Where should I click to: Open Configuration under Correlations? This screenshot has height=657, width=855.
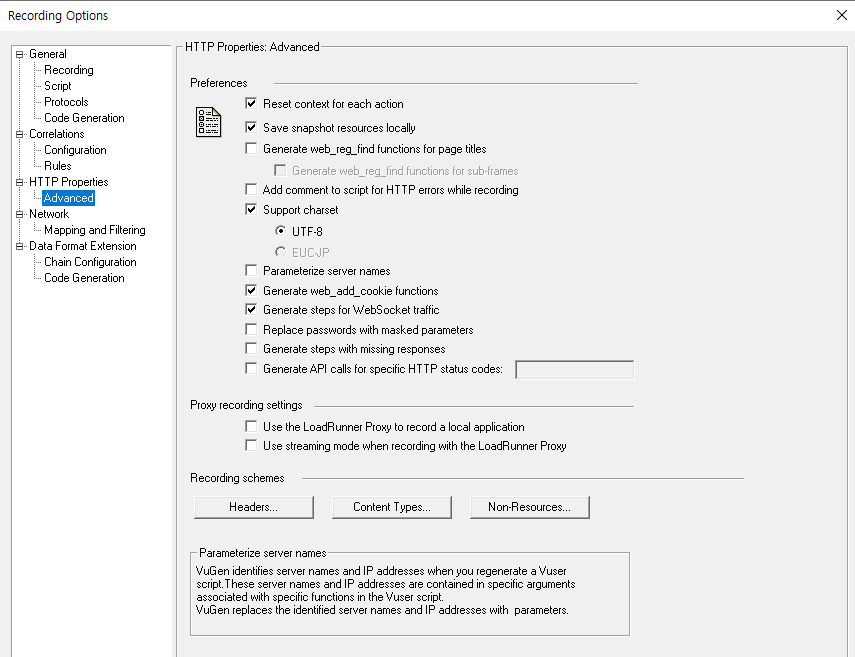click(75, 150)
